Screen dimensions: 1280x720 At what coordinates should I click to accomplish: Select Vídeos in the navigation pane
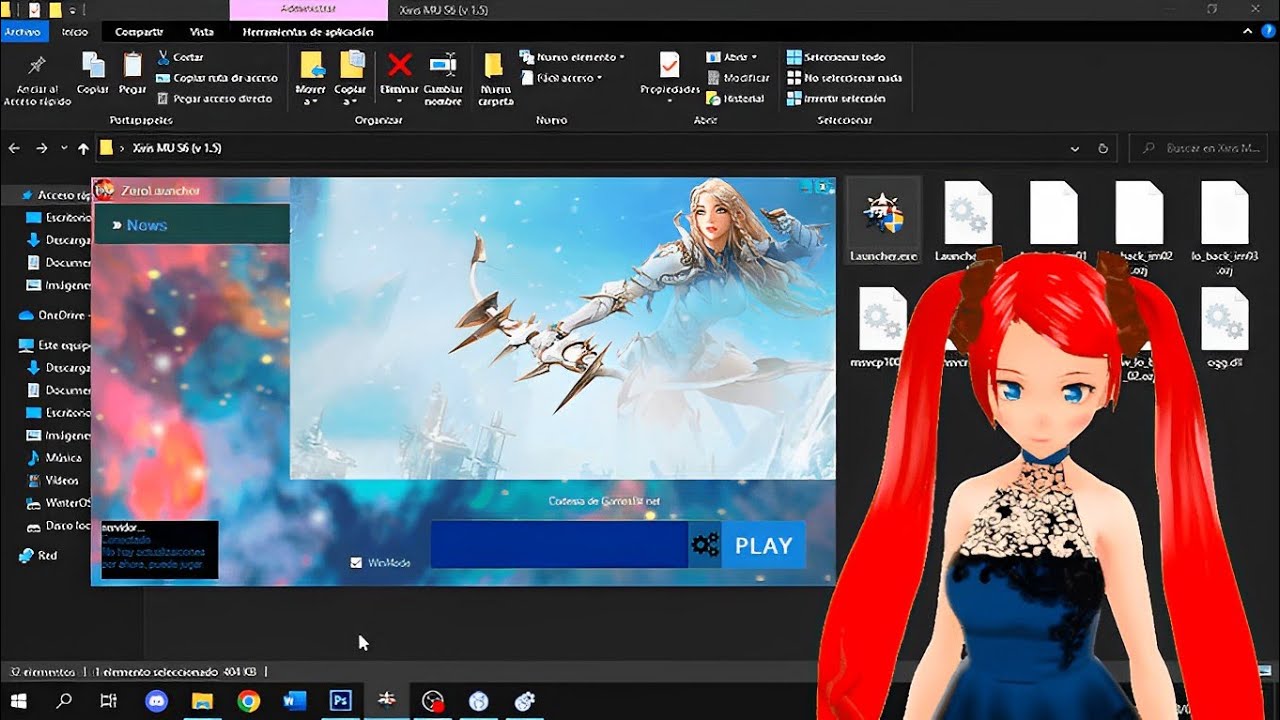point(53,480)
